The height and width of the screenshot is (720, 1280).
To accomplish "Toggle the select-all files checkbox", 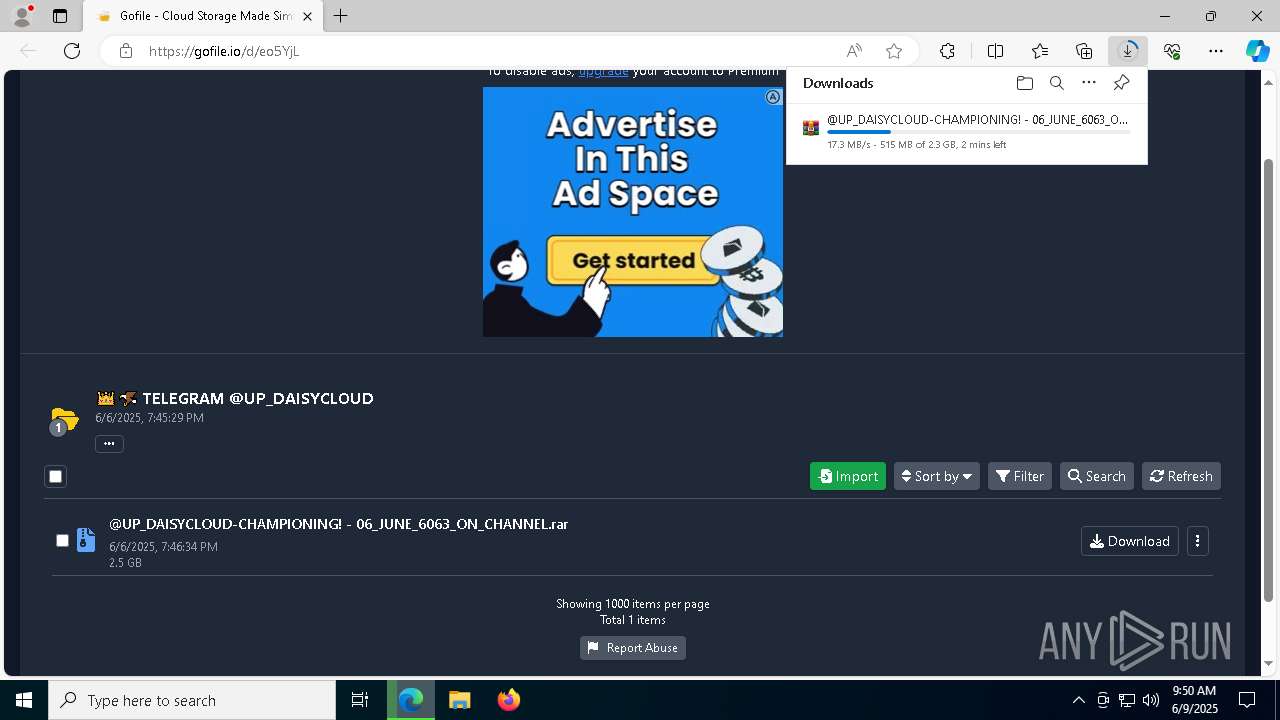I will (x=56, y=477).
